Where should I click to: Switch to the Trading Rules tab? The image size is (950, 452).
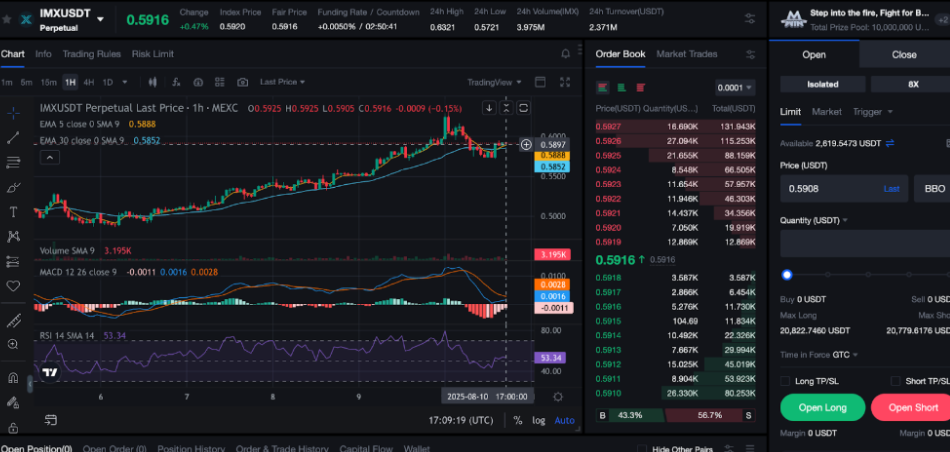[x=91, y=54]
